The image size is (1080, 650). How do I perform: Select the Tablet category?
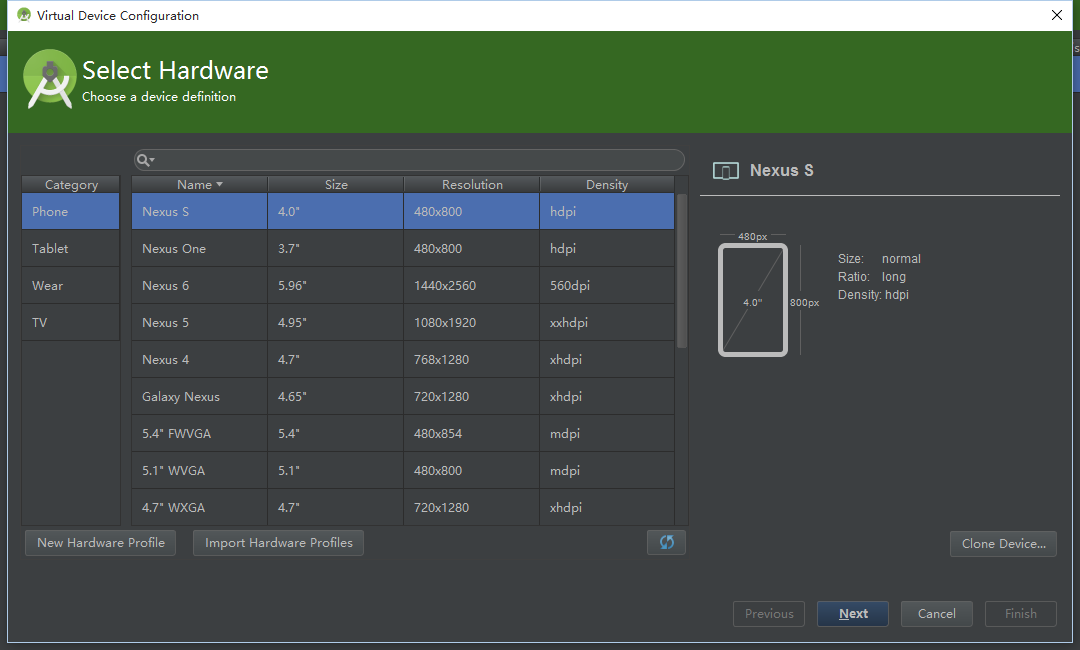[70, 248]
